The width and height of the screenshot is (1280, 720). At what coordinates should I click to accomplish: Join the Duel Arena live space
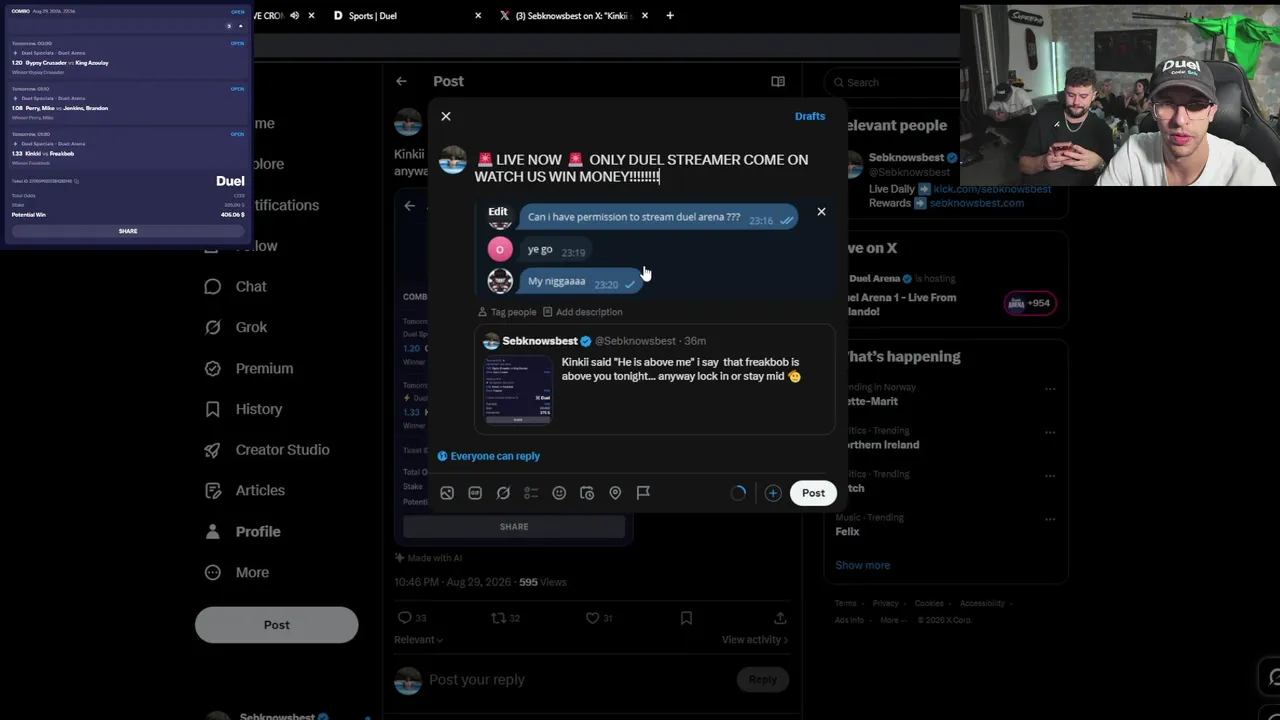click(1029, 303)
